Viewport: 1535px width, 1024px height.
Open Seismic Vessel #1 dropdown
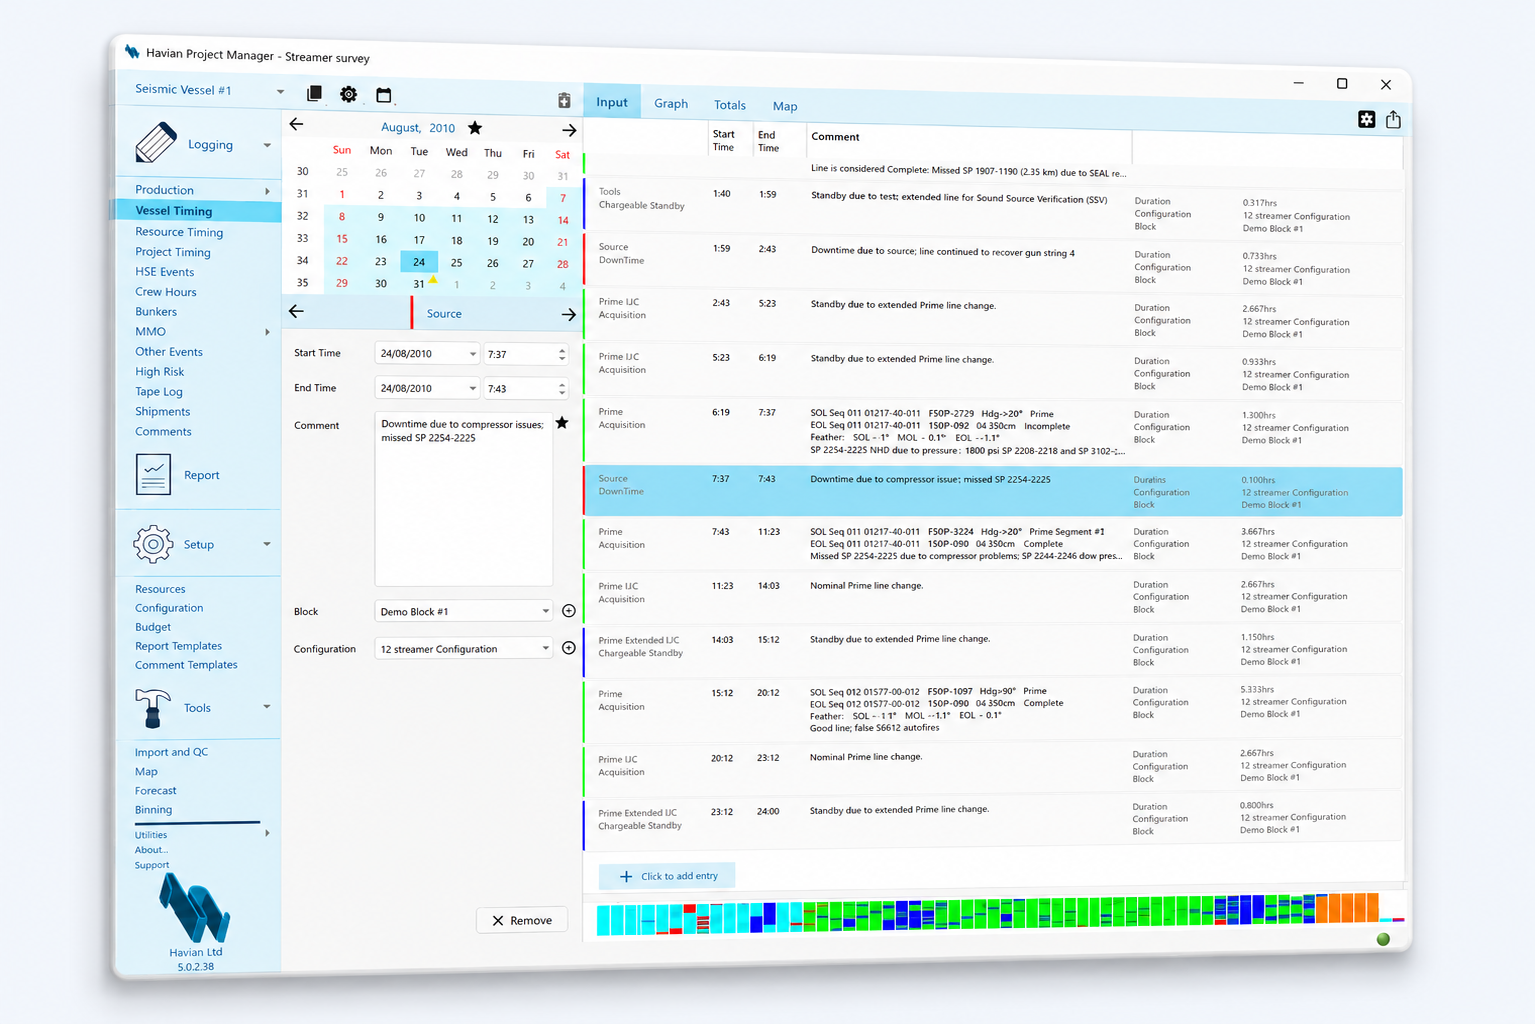click(280, 91)
